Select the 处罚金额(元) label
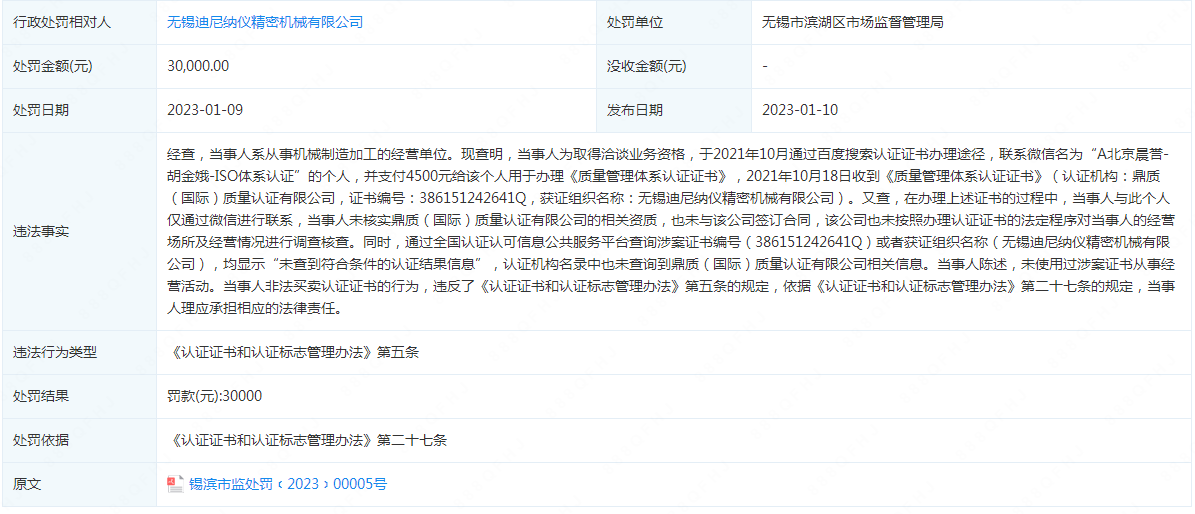 click(53, 66)
